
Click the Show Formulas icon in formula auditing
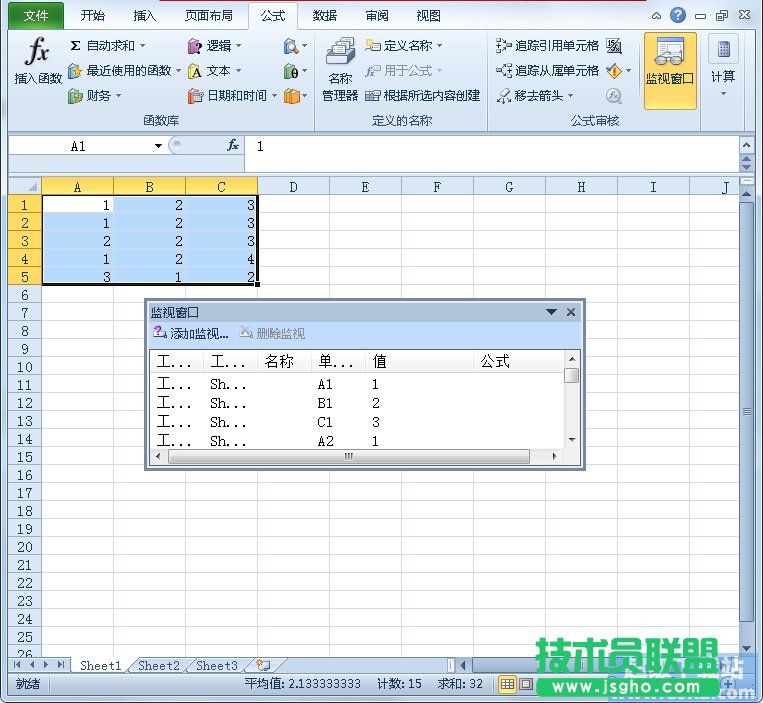tap(614, 46)
